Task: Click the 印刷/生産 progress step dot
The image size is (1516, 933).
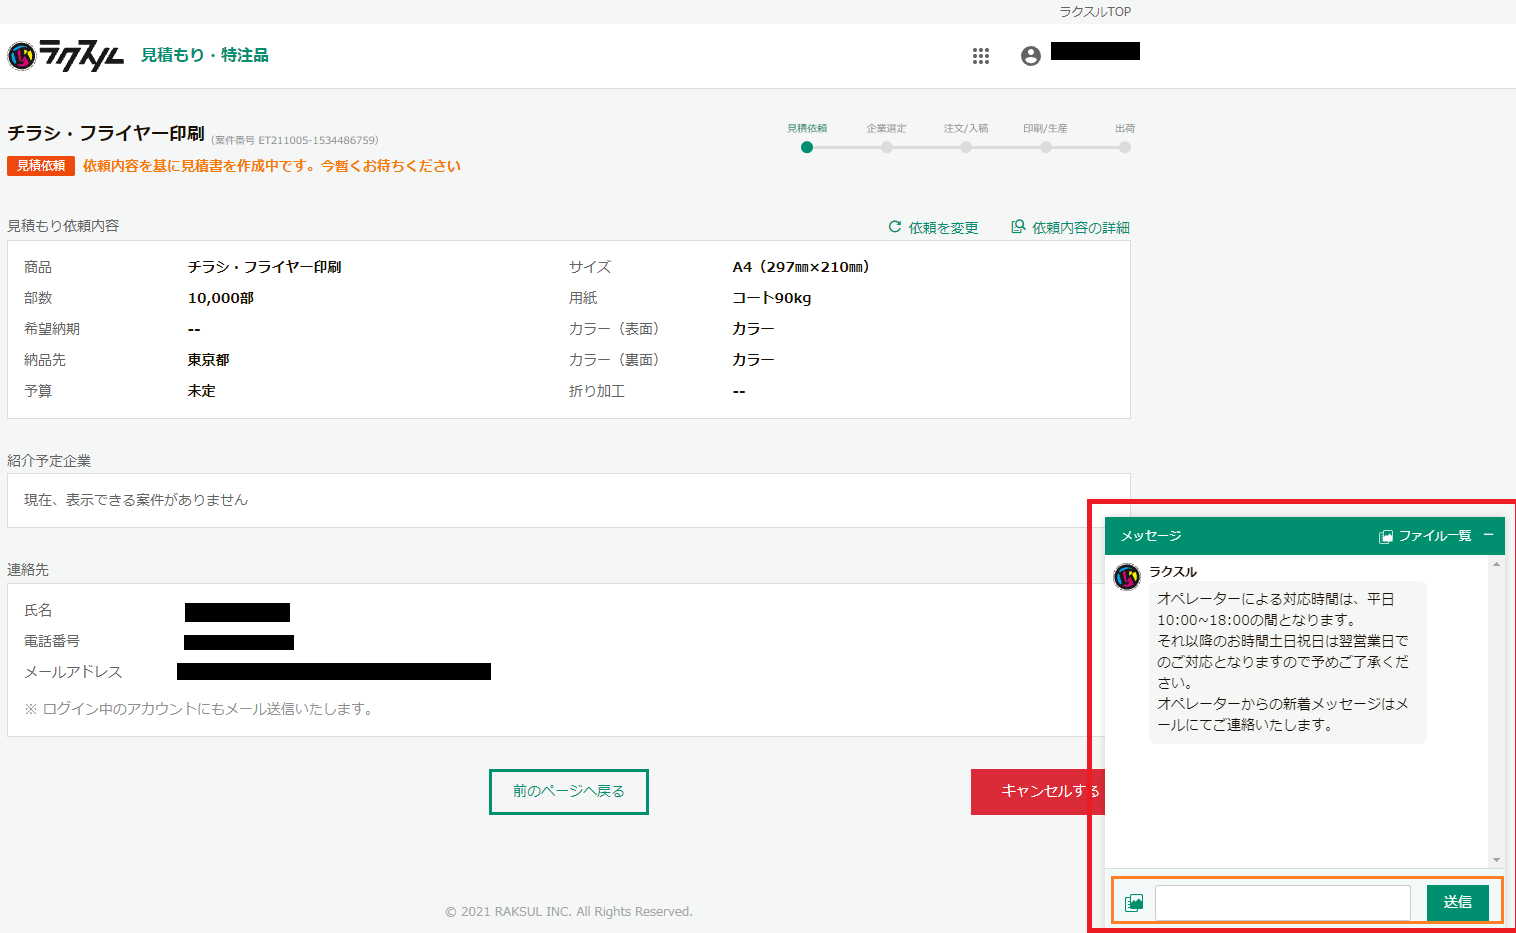Action: pos(1046,147)
